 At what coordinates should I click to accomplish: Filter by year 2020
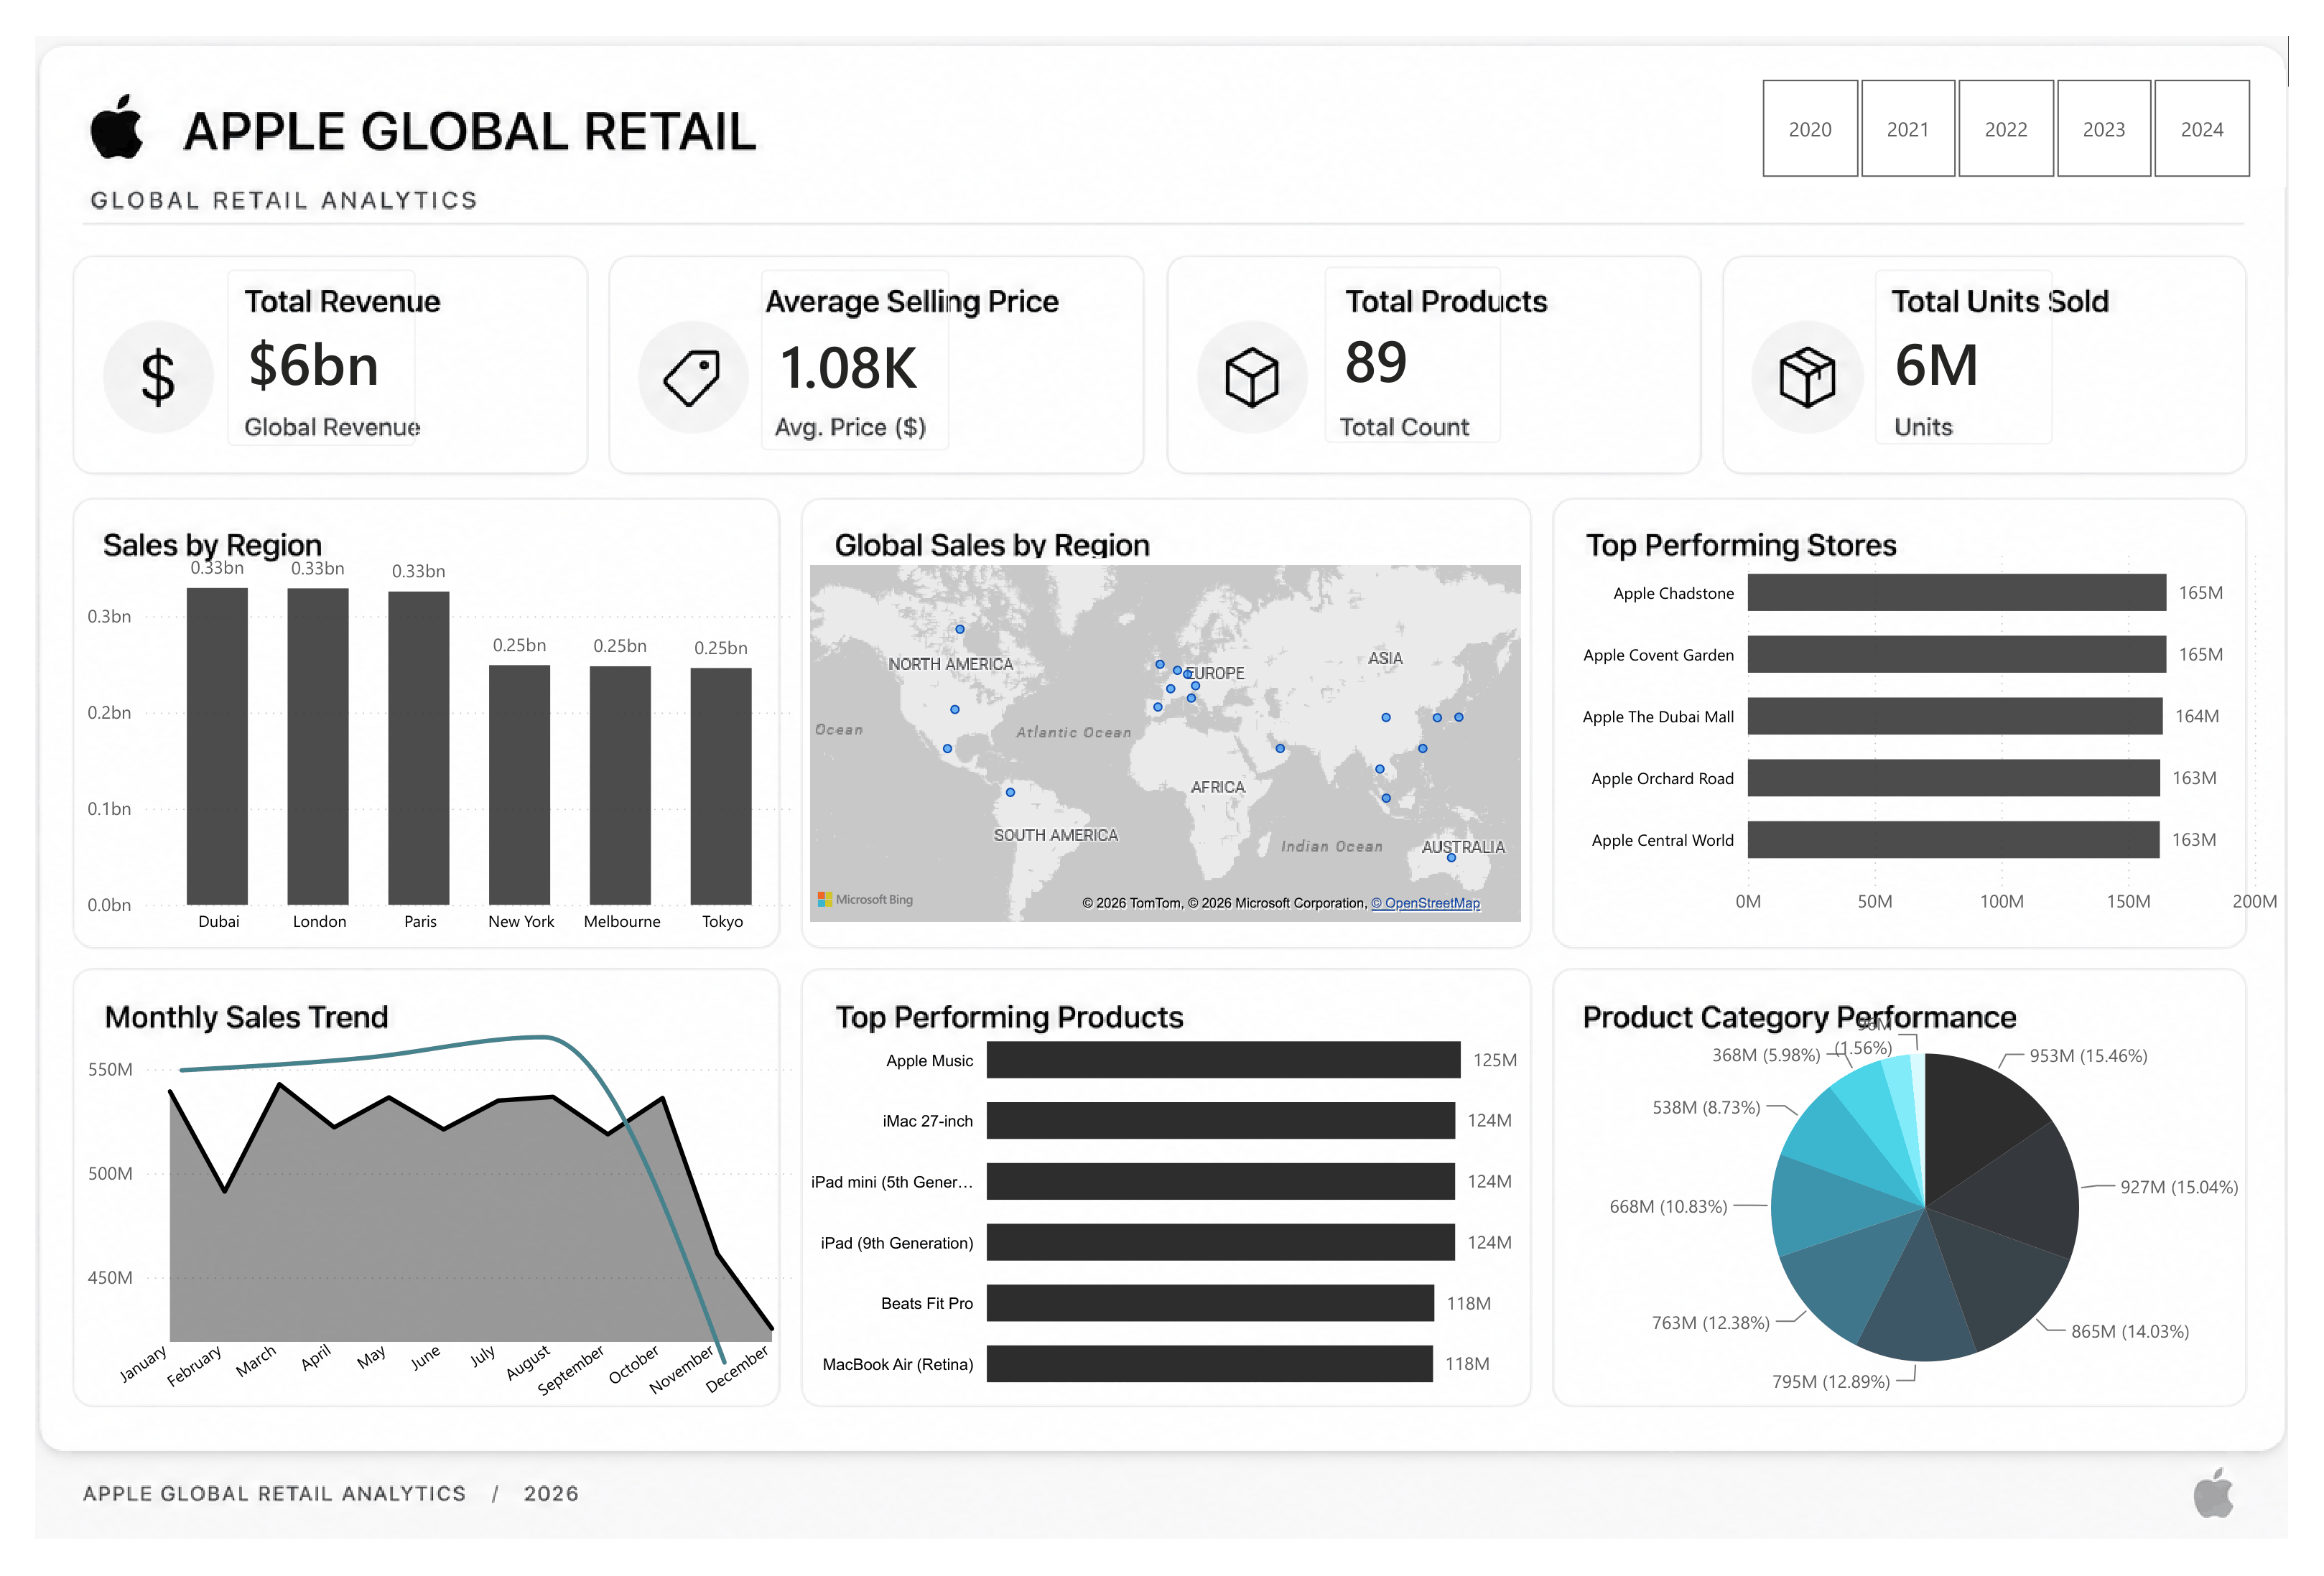(1809, 129)
